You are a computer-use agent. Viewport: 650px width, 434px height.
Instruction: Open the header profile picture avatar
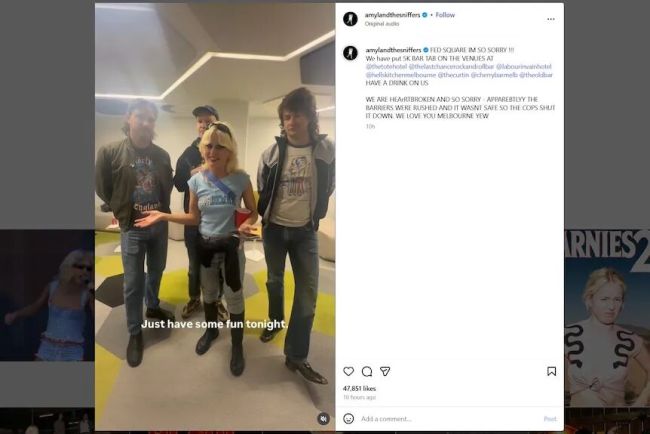click(350, 19)
